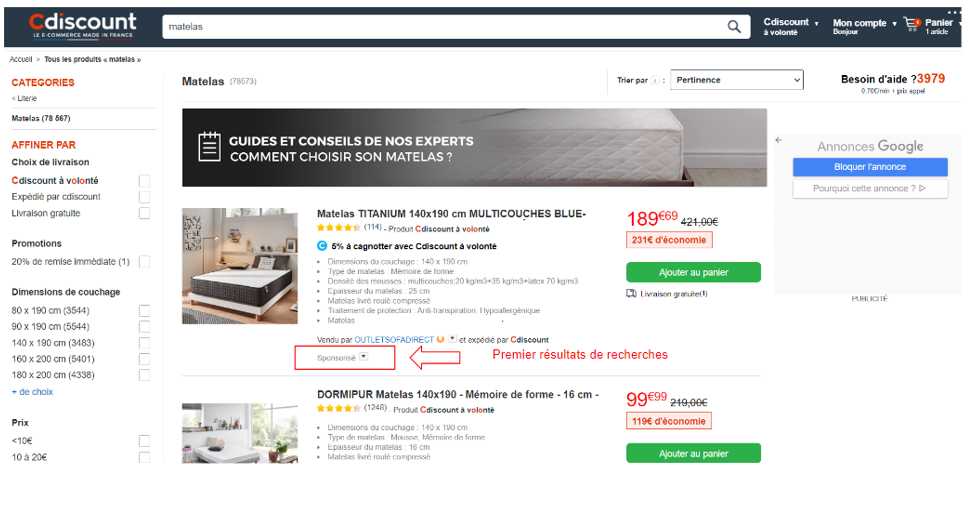The image size is (968, 522).
Task: Expand the Sponsorisé dropdown arrow
Action: 364,357
